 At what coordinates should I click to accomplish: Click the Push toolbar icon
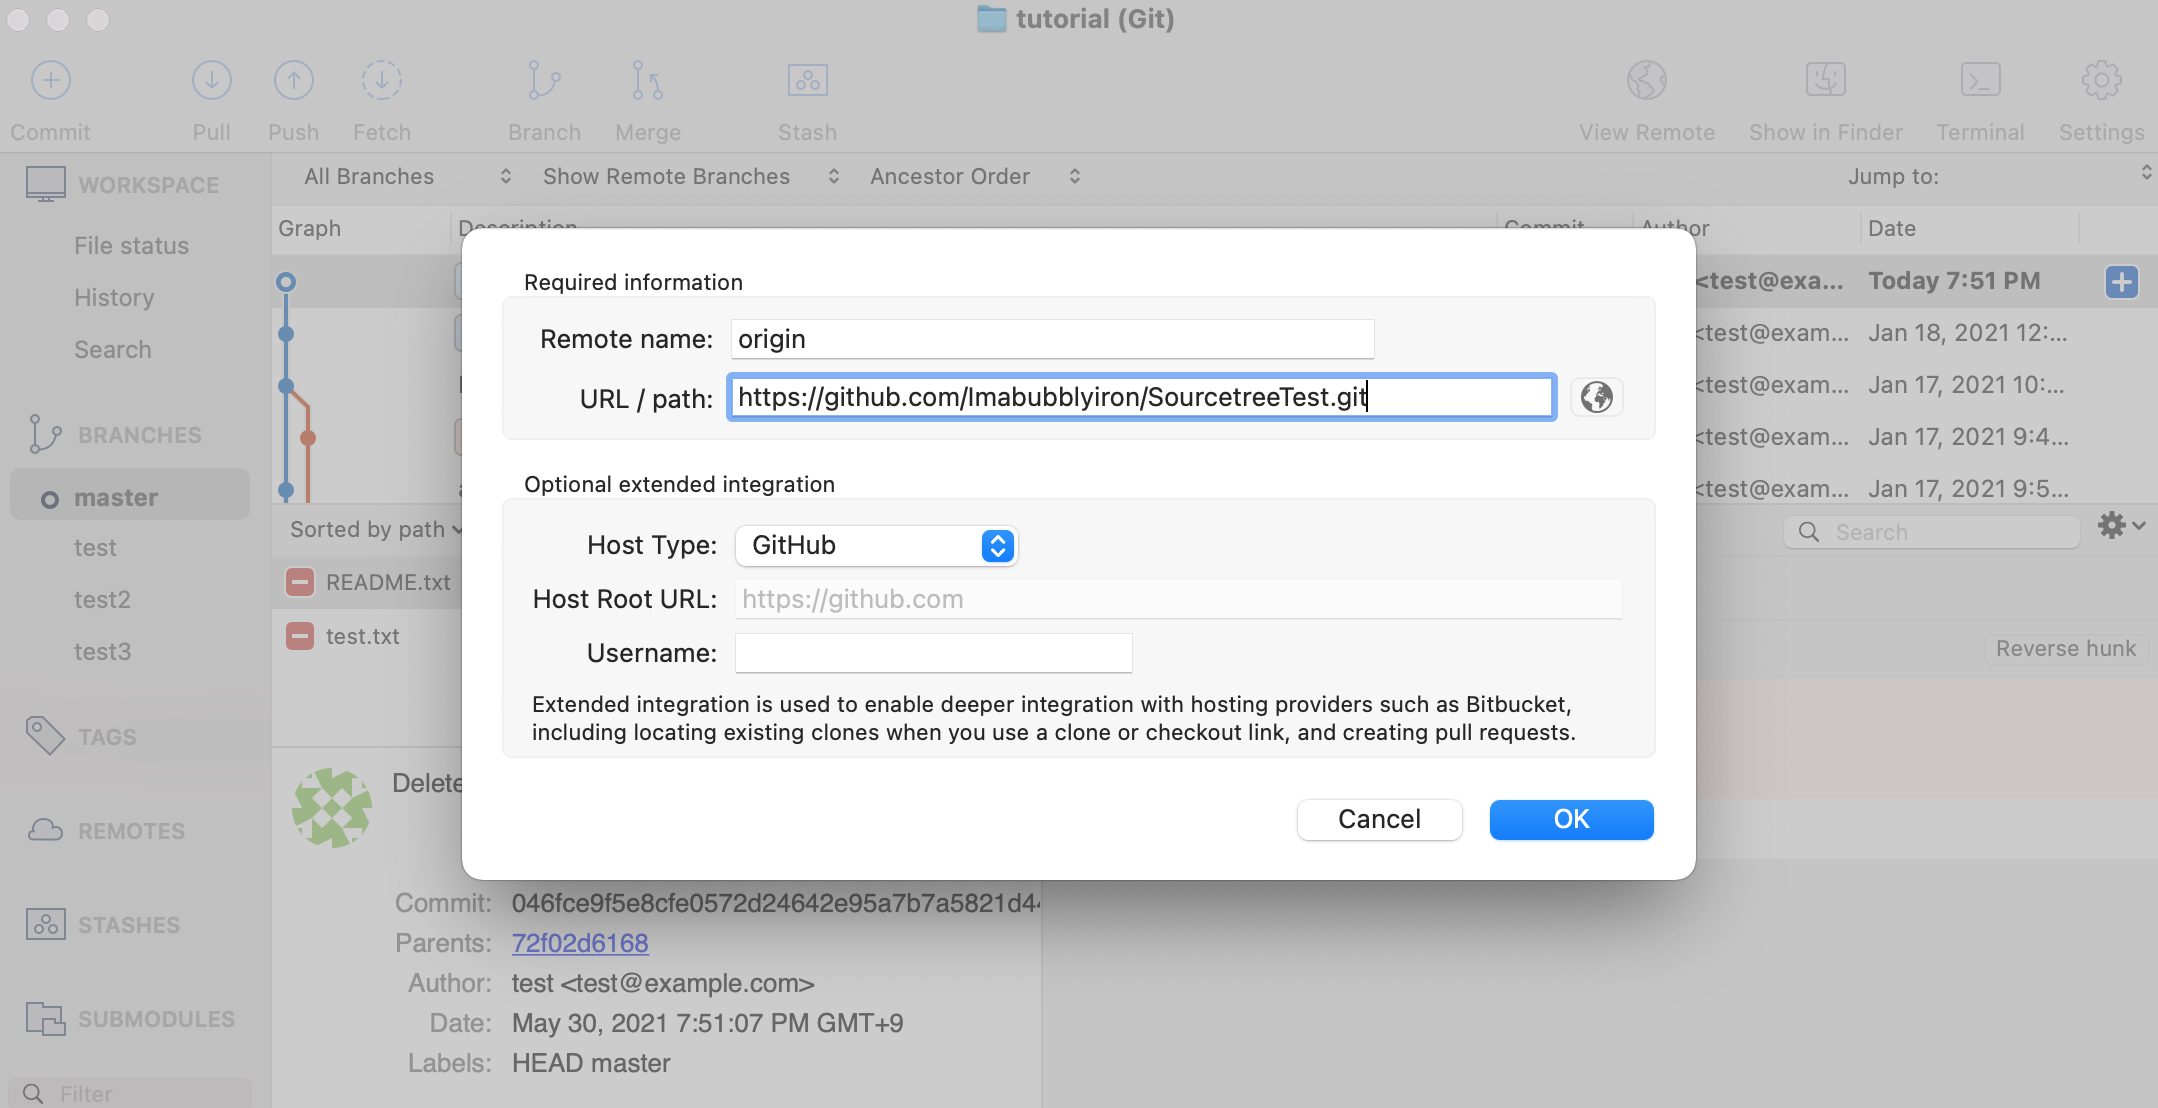[x=293, y=81]
